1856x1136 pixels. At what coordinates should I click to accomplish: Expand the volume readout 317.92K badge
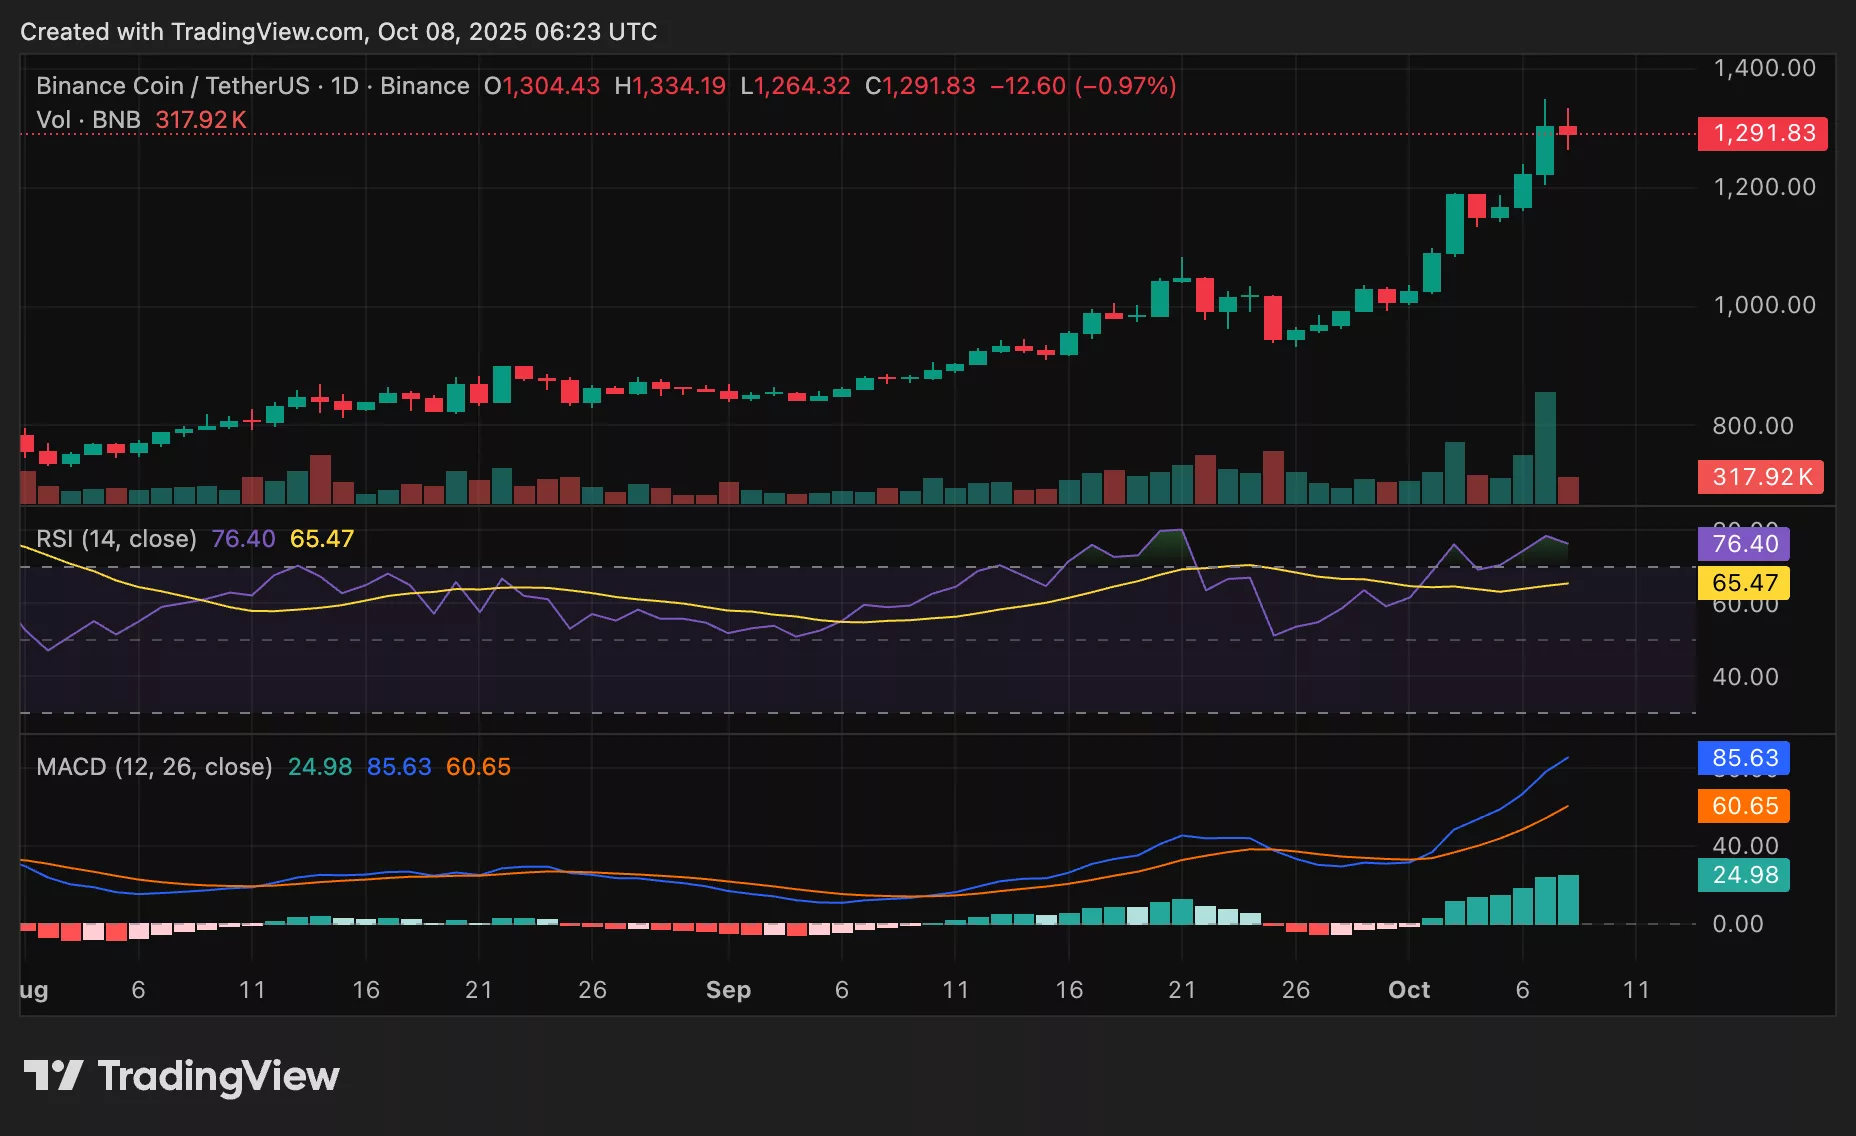1761,477
